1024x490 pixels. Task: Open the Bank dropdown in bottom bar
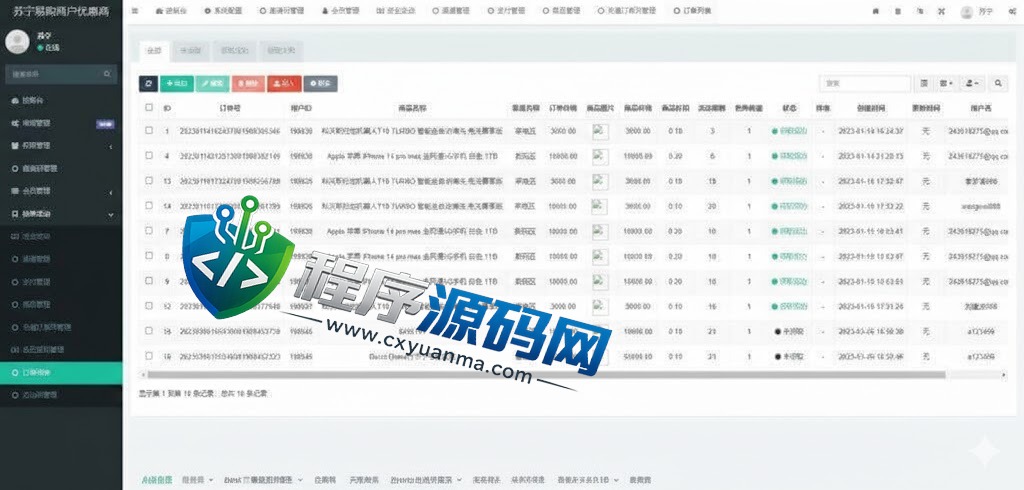tap(264, 480)
